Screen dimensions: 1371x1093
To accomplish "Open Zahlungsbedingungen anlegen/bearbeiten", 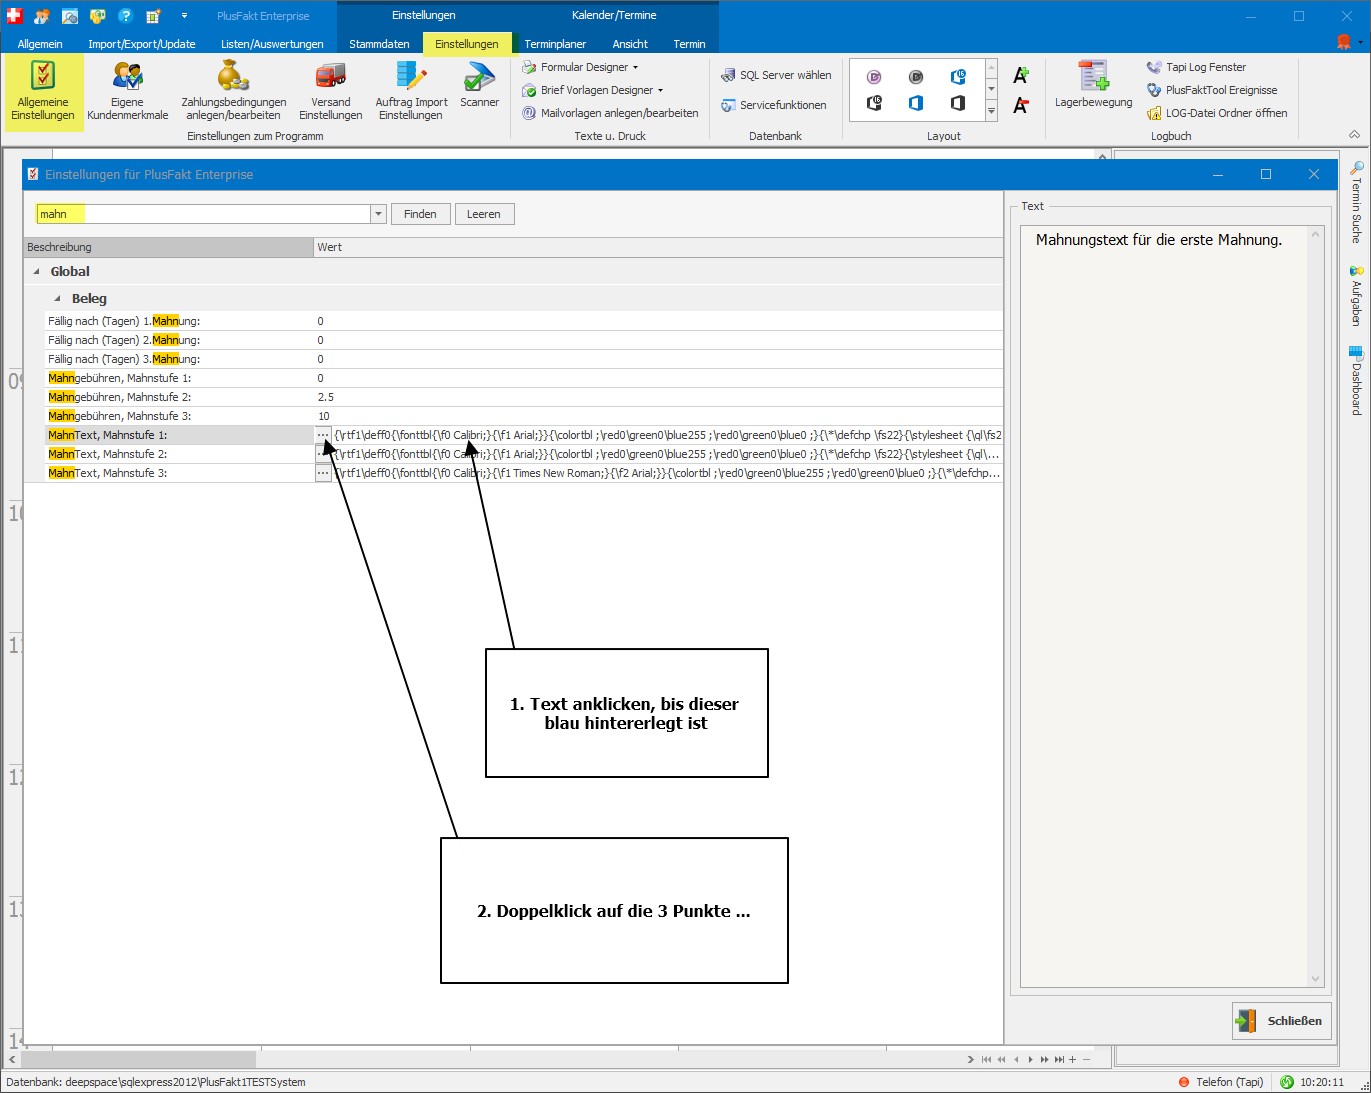I will [233, 91].
